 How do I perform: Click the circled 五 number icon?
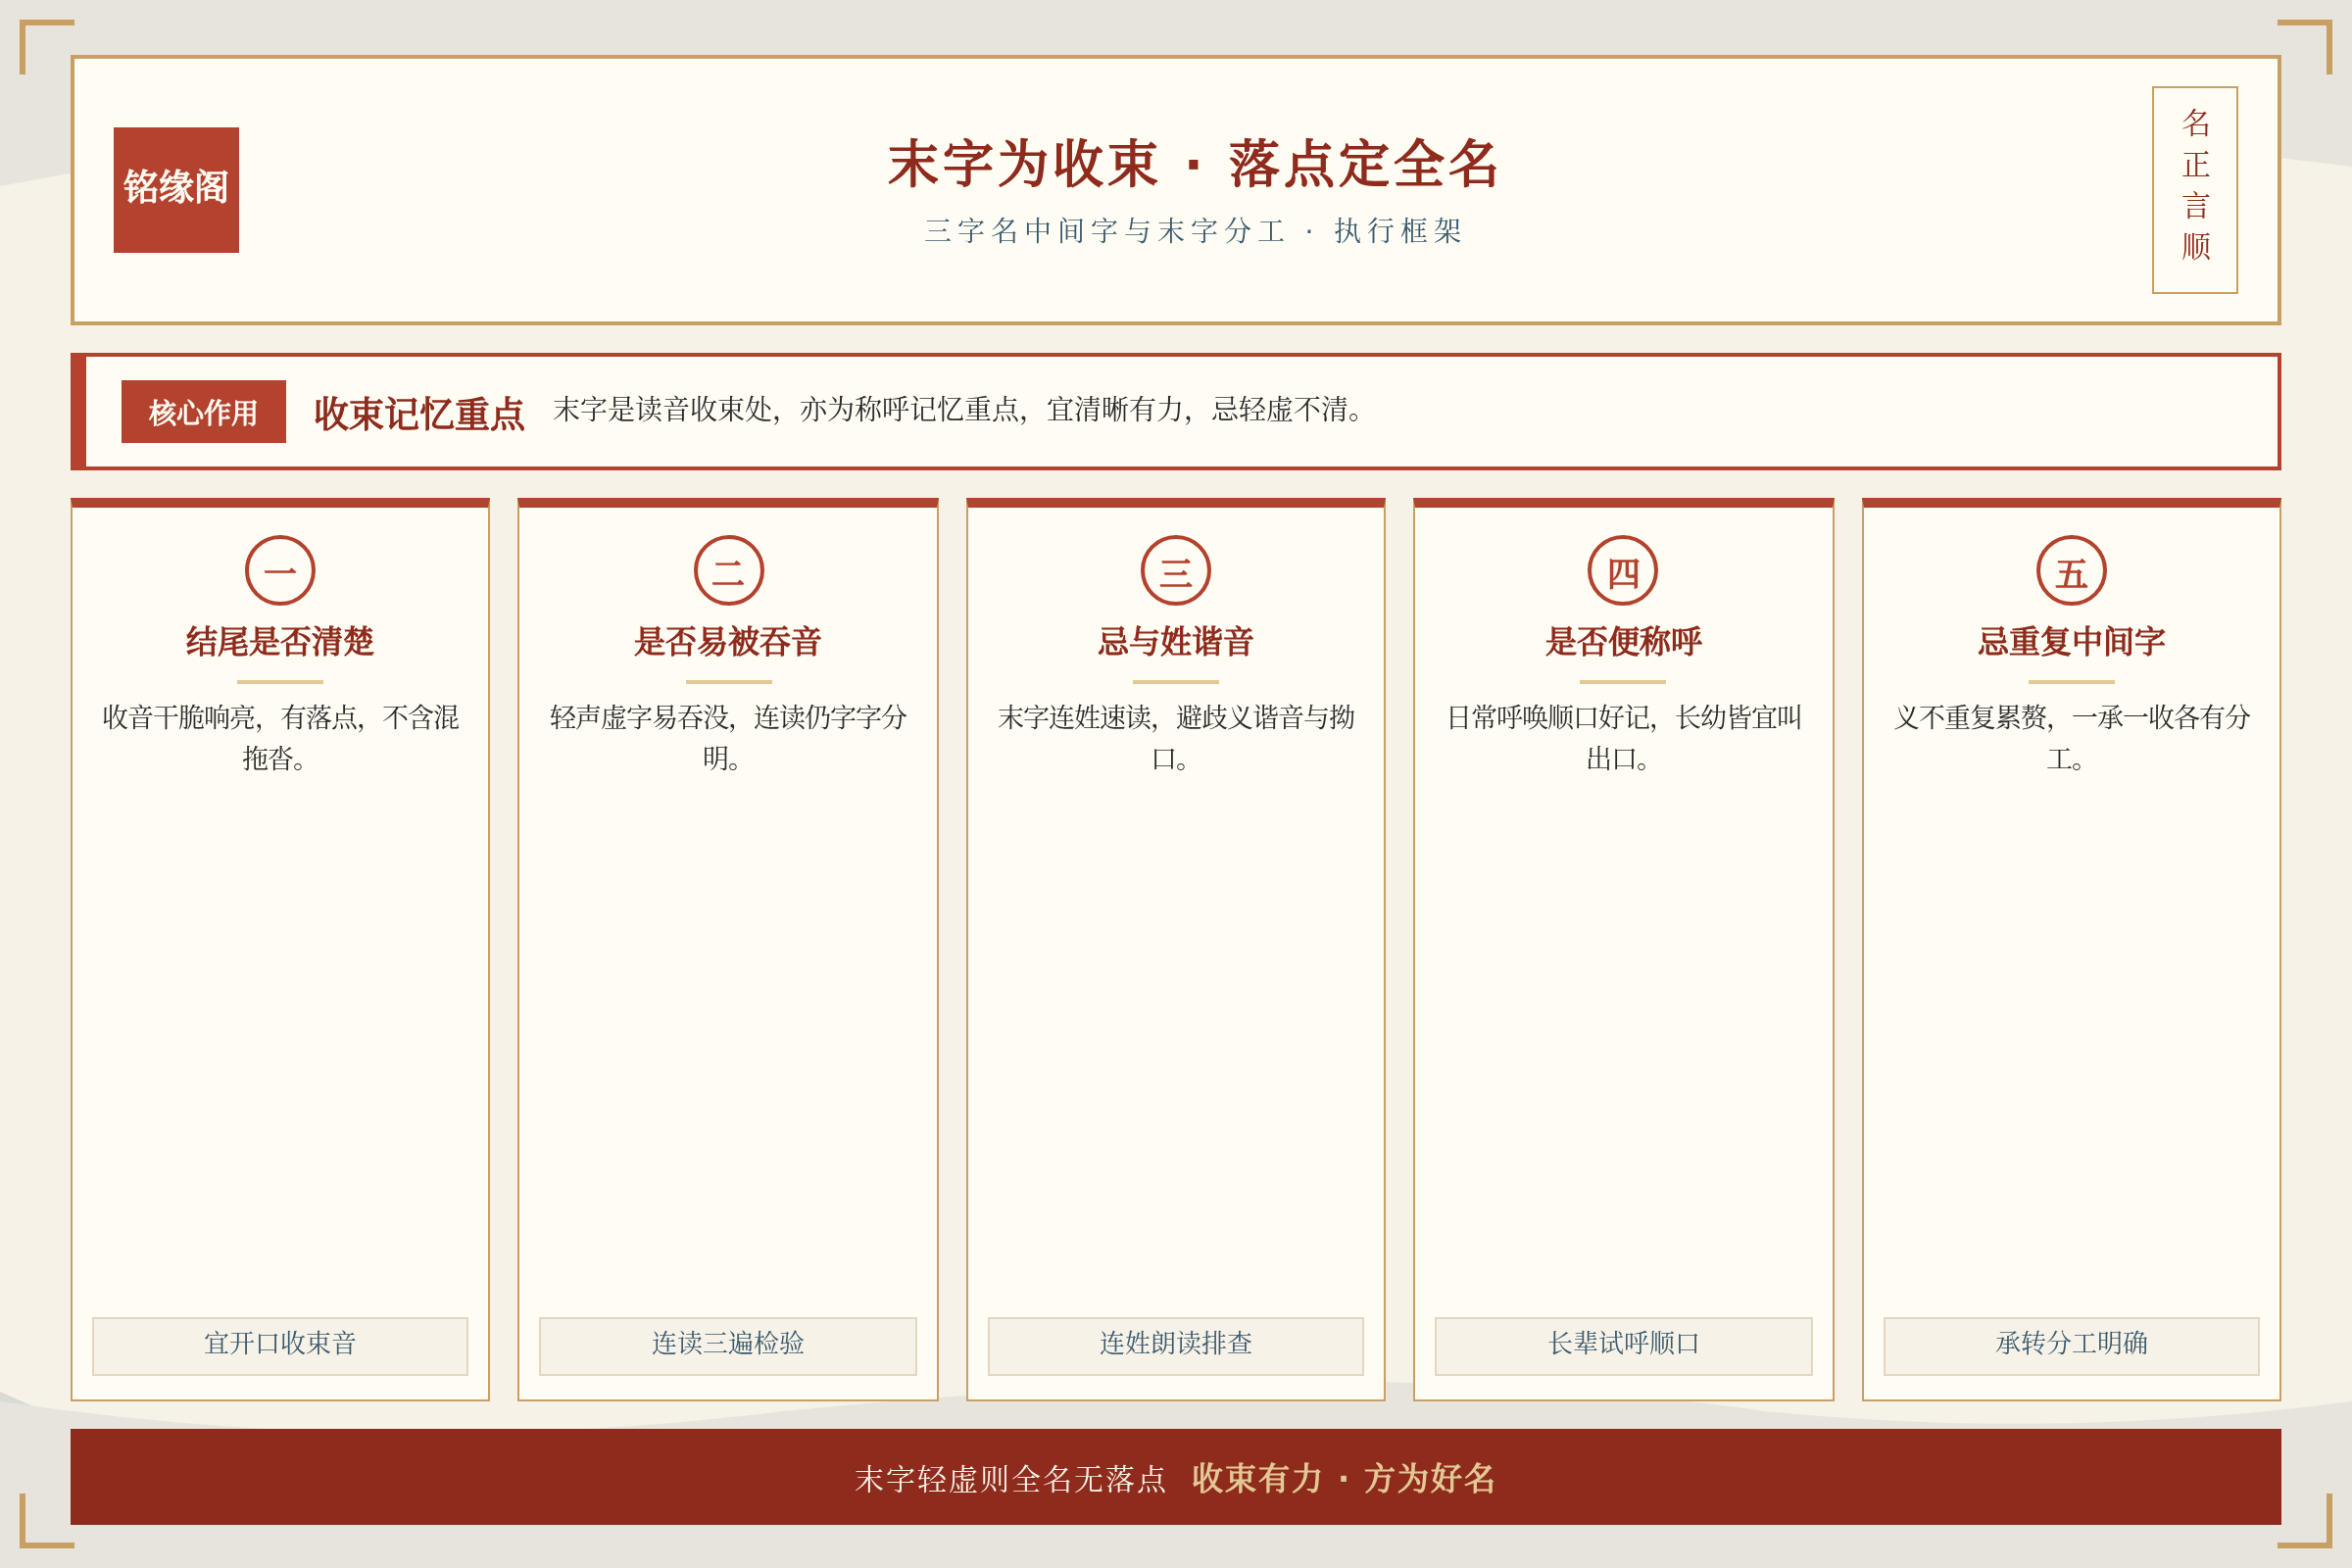click(2071, 570)
